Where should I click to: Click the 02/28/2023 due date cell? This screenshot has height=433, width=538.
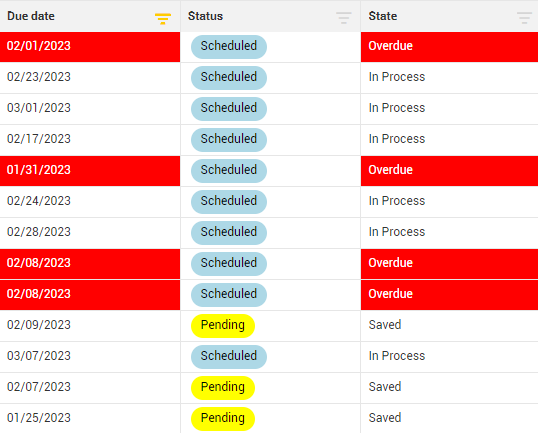(90, 233)
